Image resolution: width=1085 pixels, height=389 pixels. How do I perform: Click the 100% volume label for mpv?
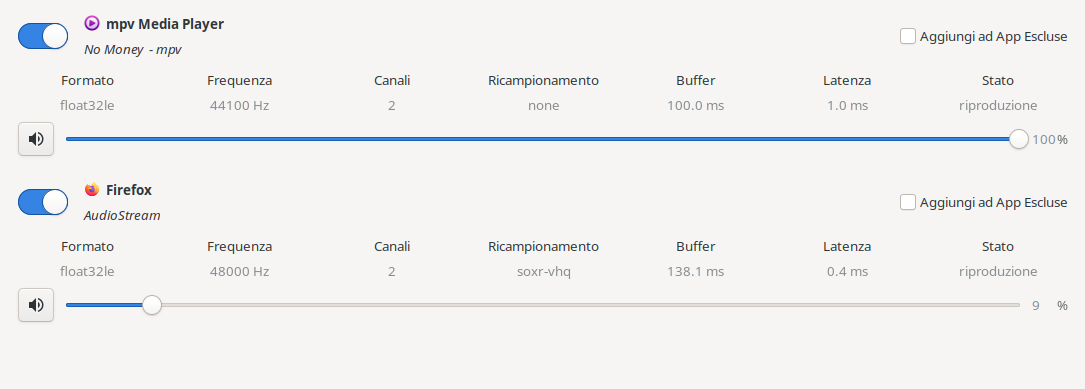pyautogui.click(x=1050, y=140)
